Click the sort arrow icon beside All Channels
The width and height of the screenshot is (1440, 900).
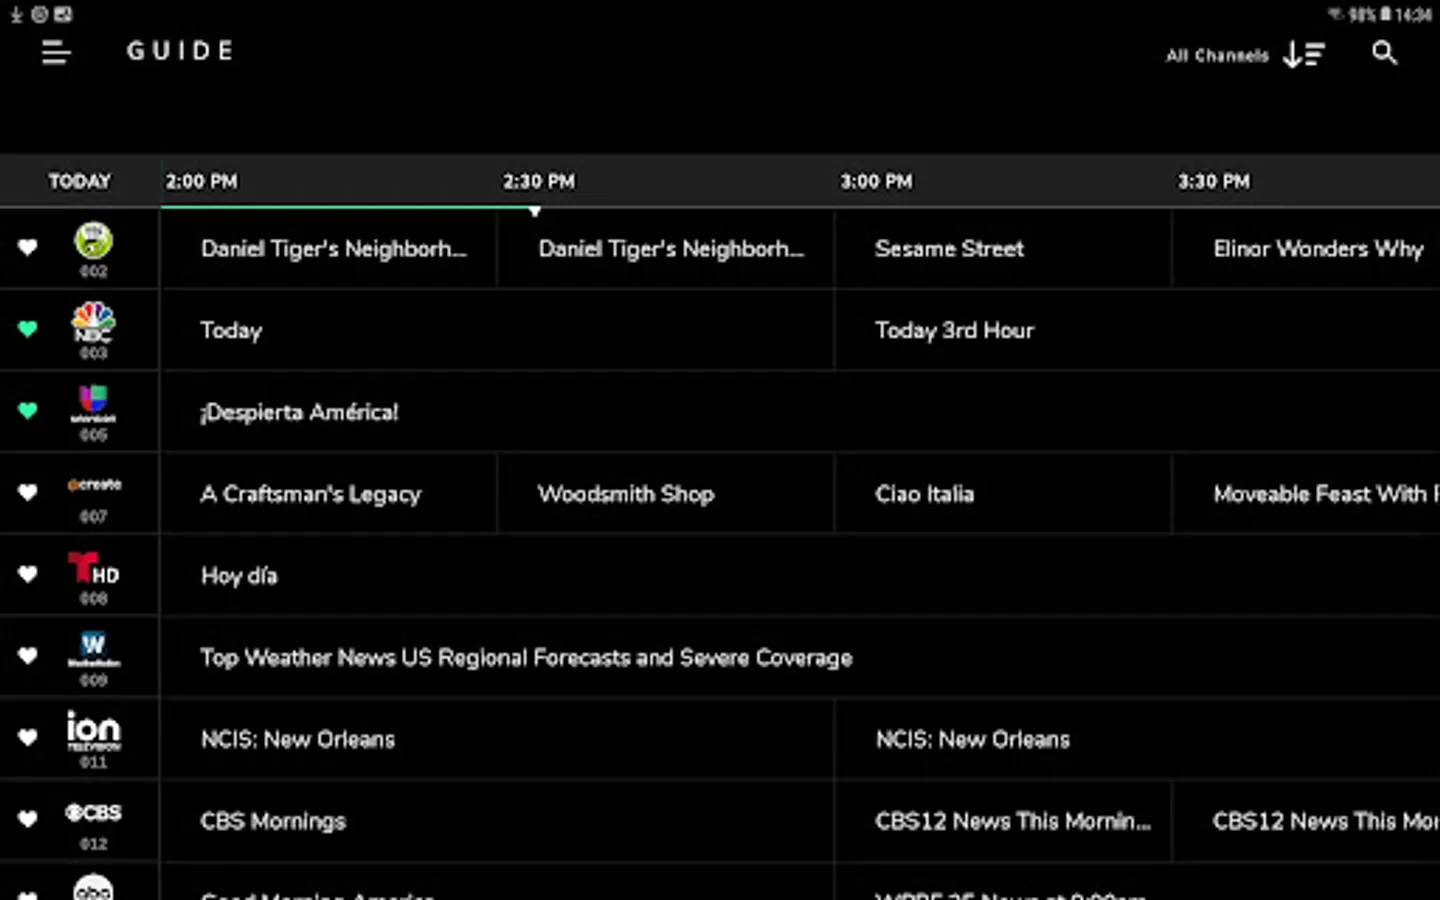pyautogui.click(x=1304, y=54)
